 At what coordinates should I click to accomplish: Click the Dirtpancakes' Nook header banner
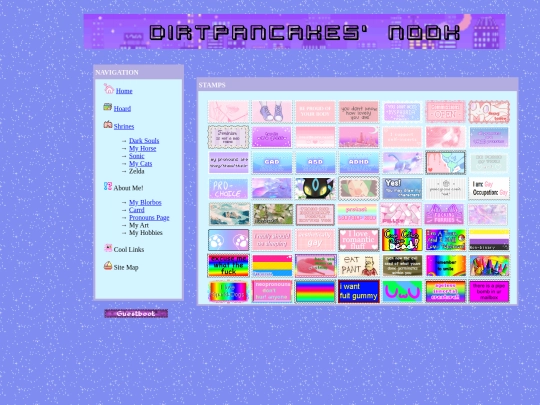point(294,32)
